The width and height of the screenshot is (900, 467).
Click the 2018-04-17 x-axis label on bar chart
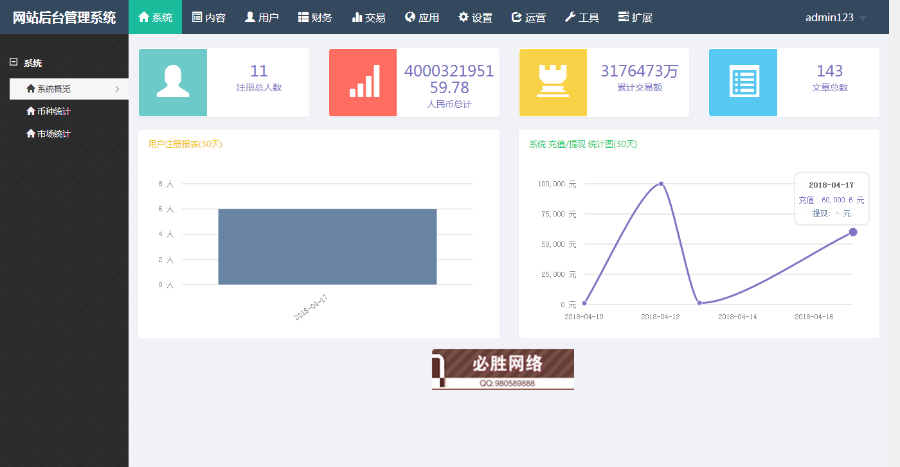[311, 307]
